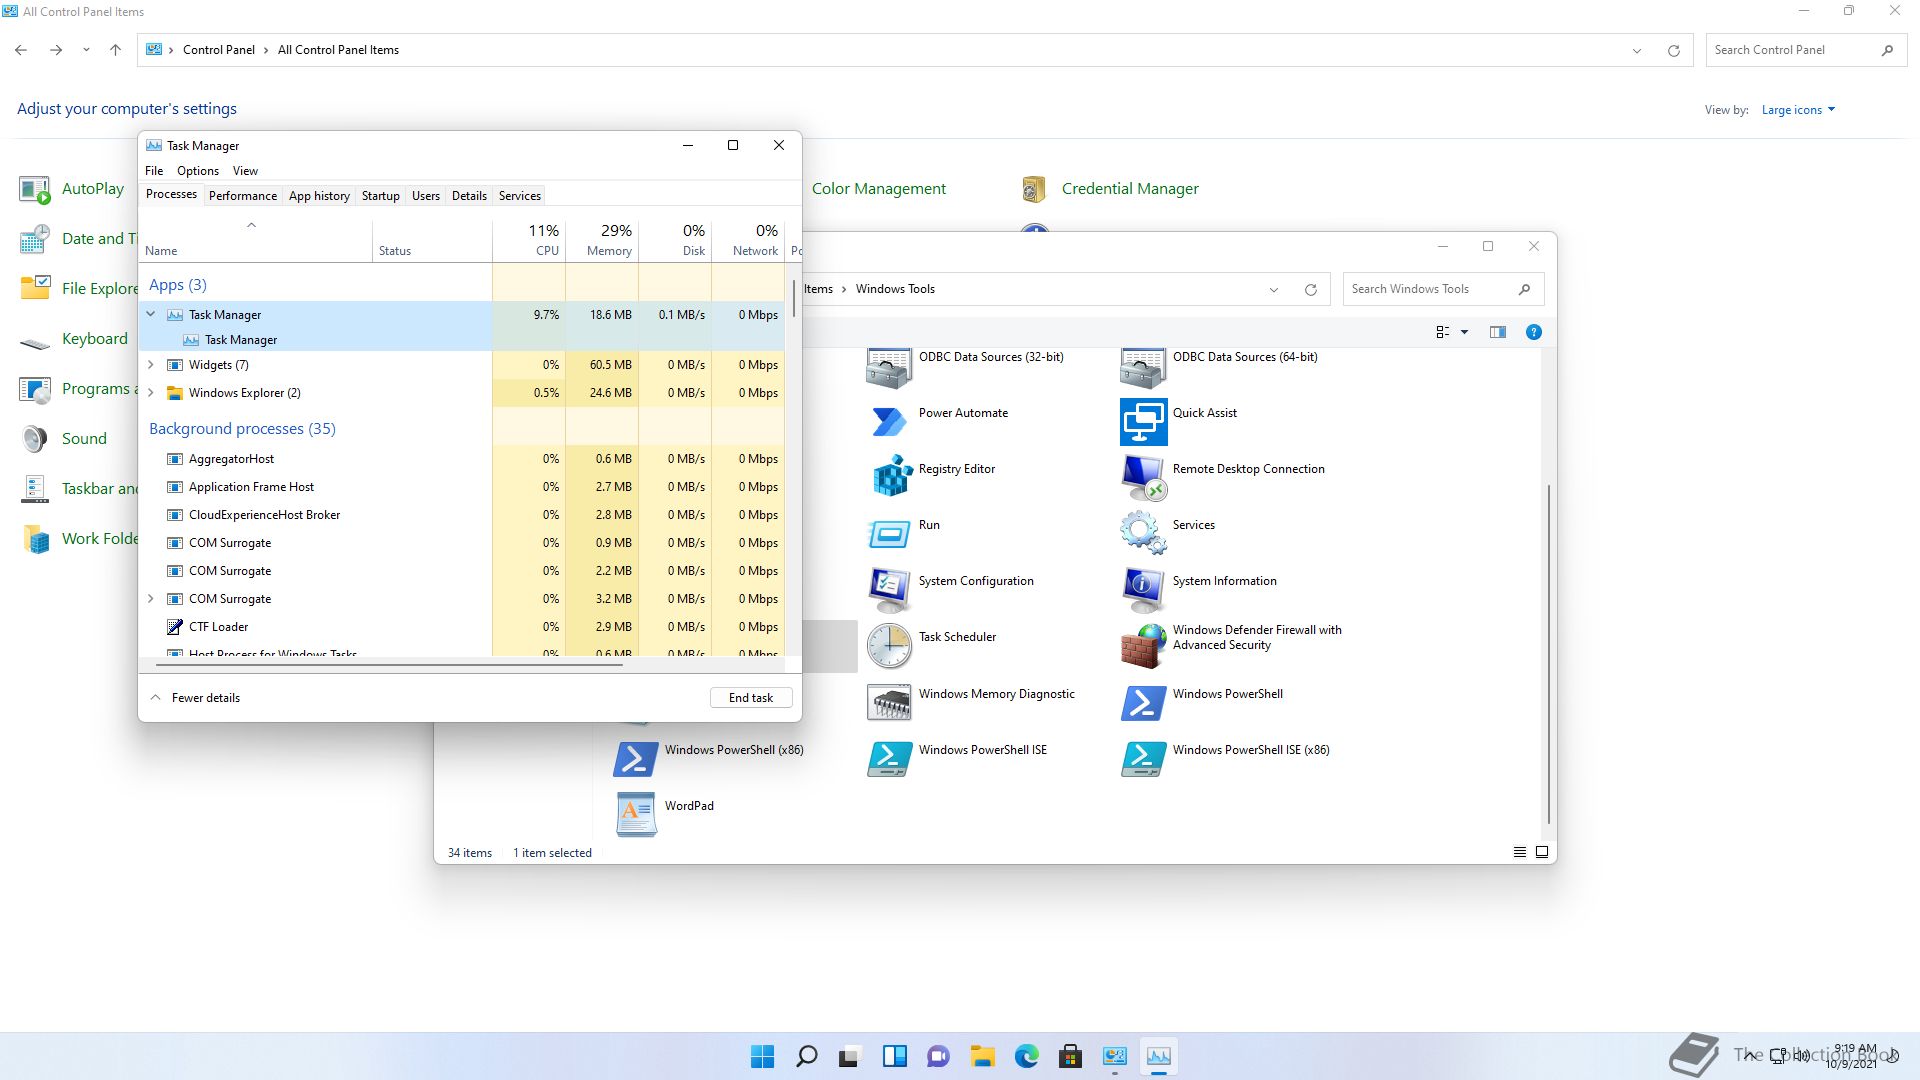Open the Options menu in Task Manager
Image resolution: width=1920 pixels, height=1080 pixels.
(x=198, y=171)
